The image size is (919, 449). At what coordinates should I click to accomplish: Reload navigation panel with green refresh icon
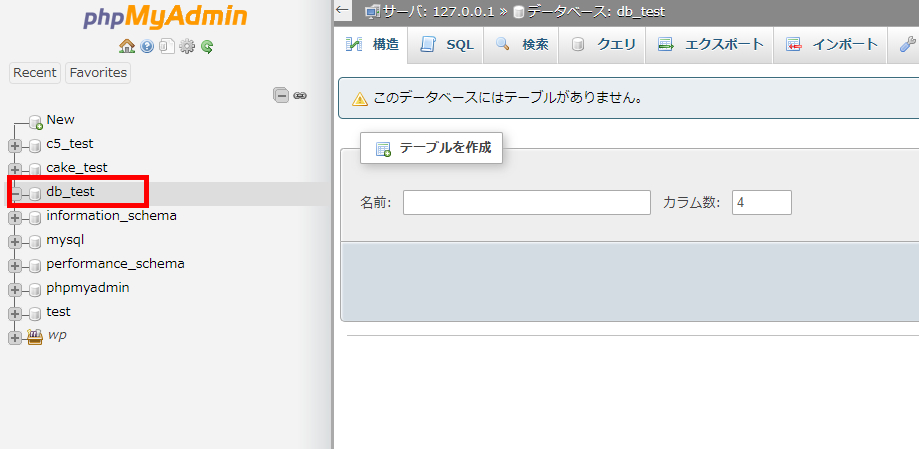(x=207, y=46)
